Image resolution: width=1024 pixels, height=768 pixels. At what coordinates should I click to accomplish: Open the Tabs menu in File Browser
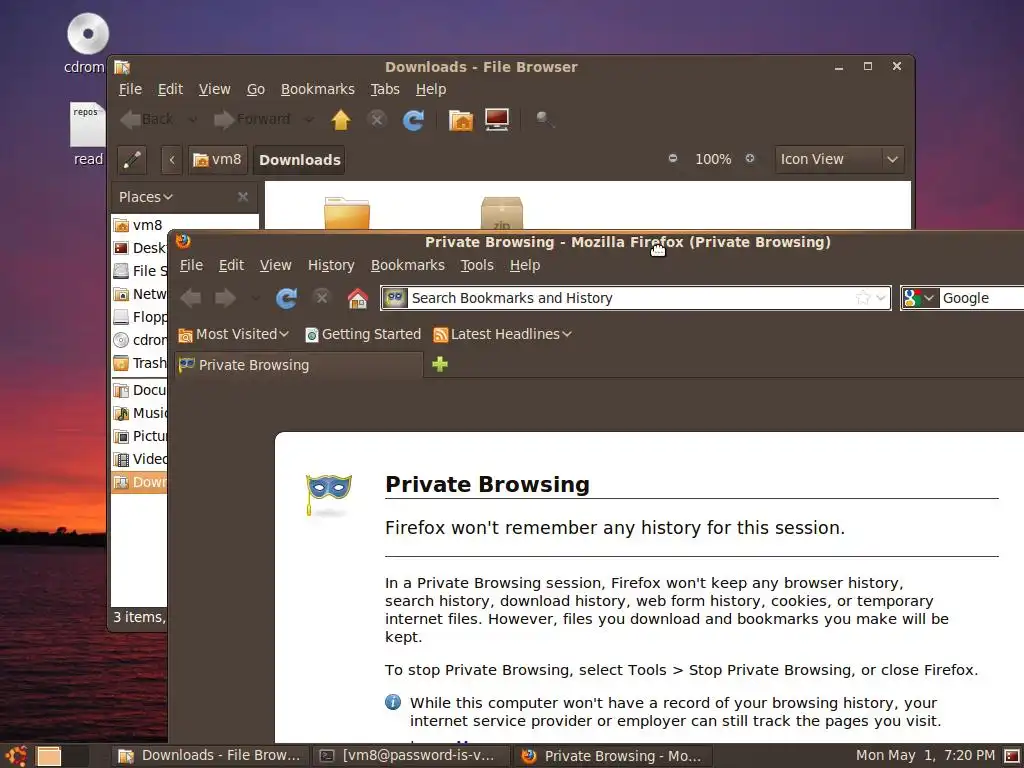(x=385, y=89)
